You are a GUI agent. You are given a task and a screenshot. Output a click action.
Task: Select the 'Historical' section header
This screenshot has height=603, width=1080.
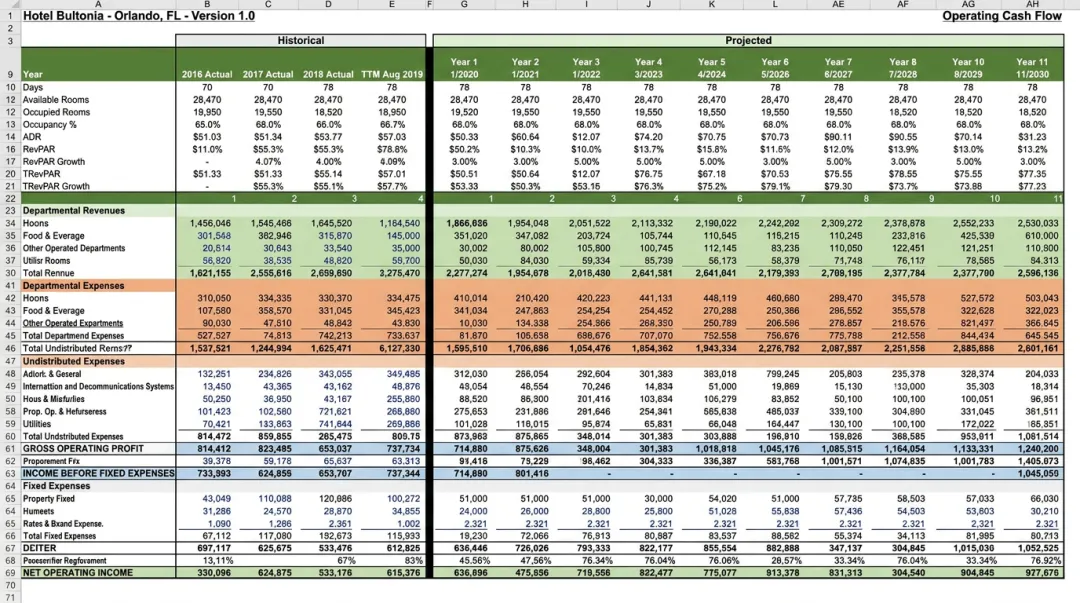(300, 41)
